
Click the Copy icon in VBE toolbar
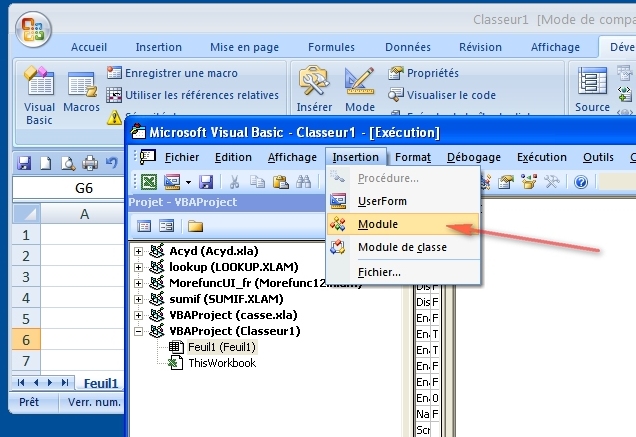[257, 182]
